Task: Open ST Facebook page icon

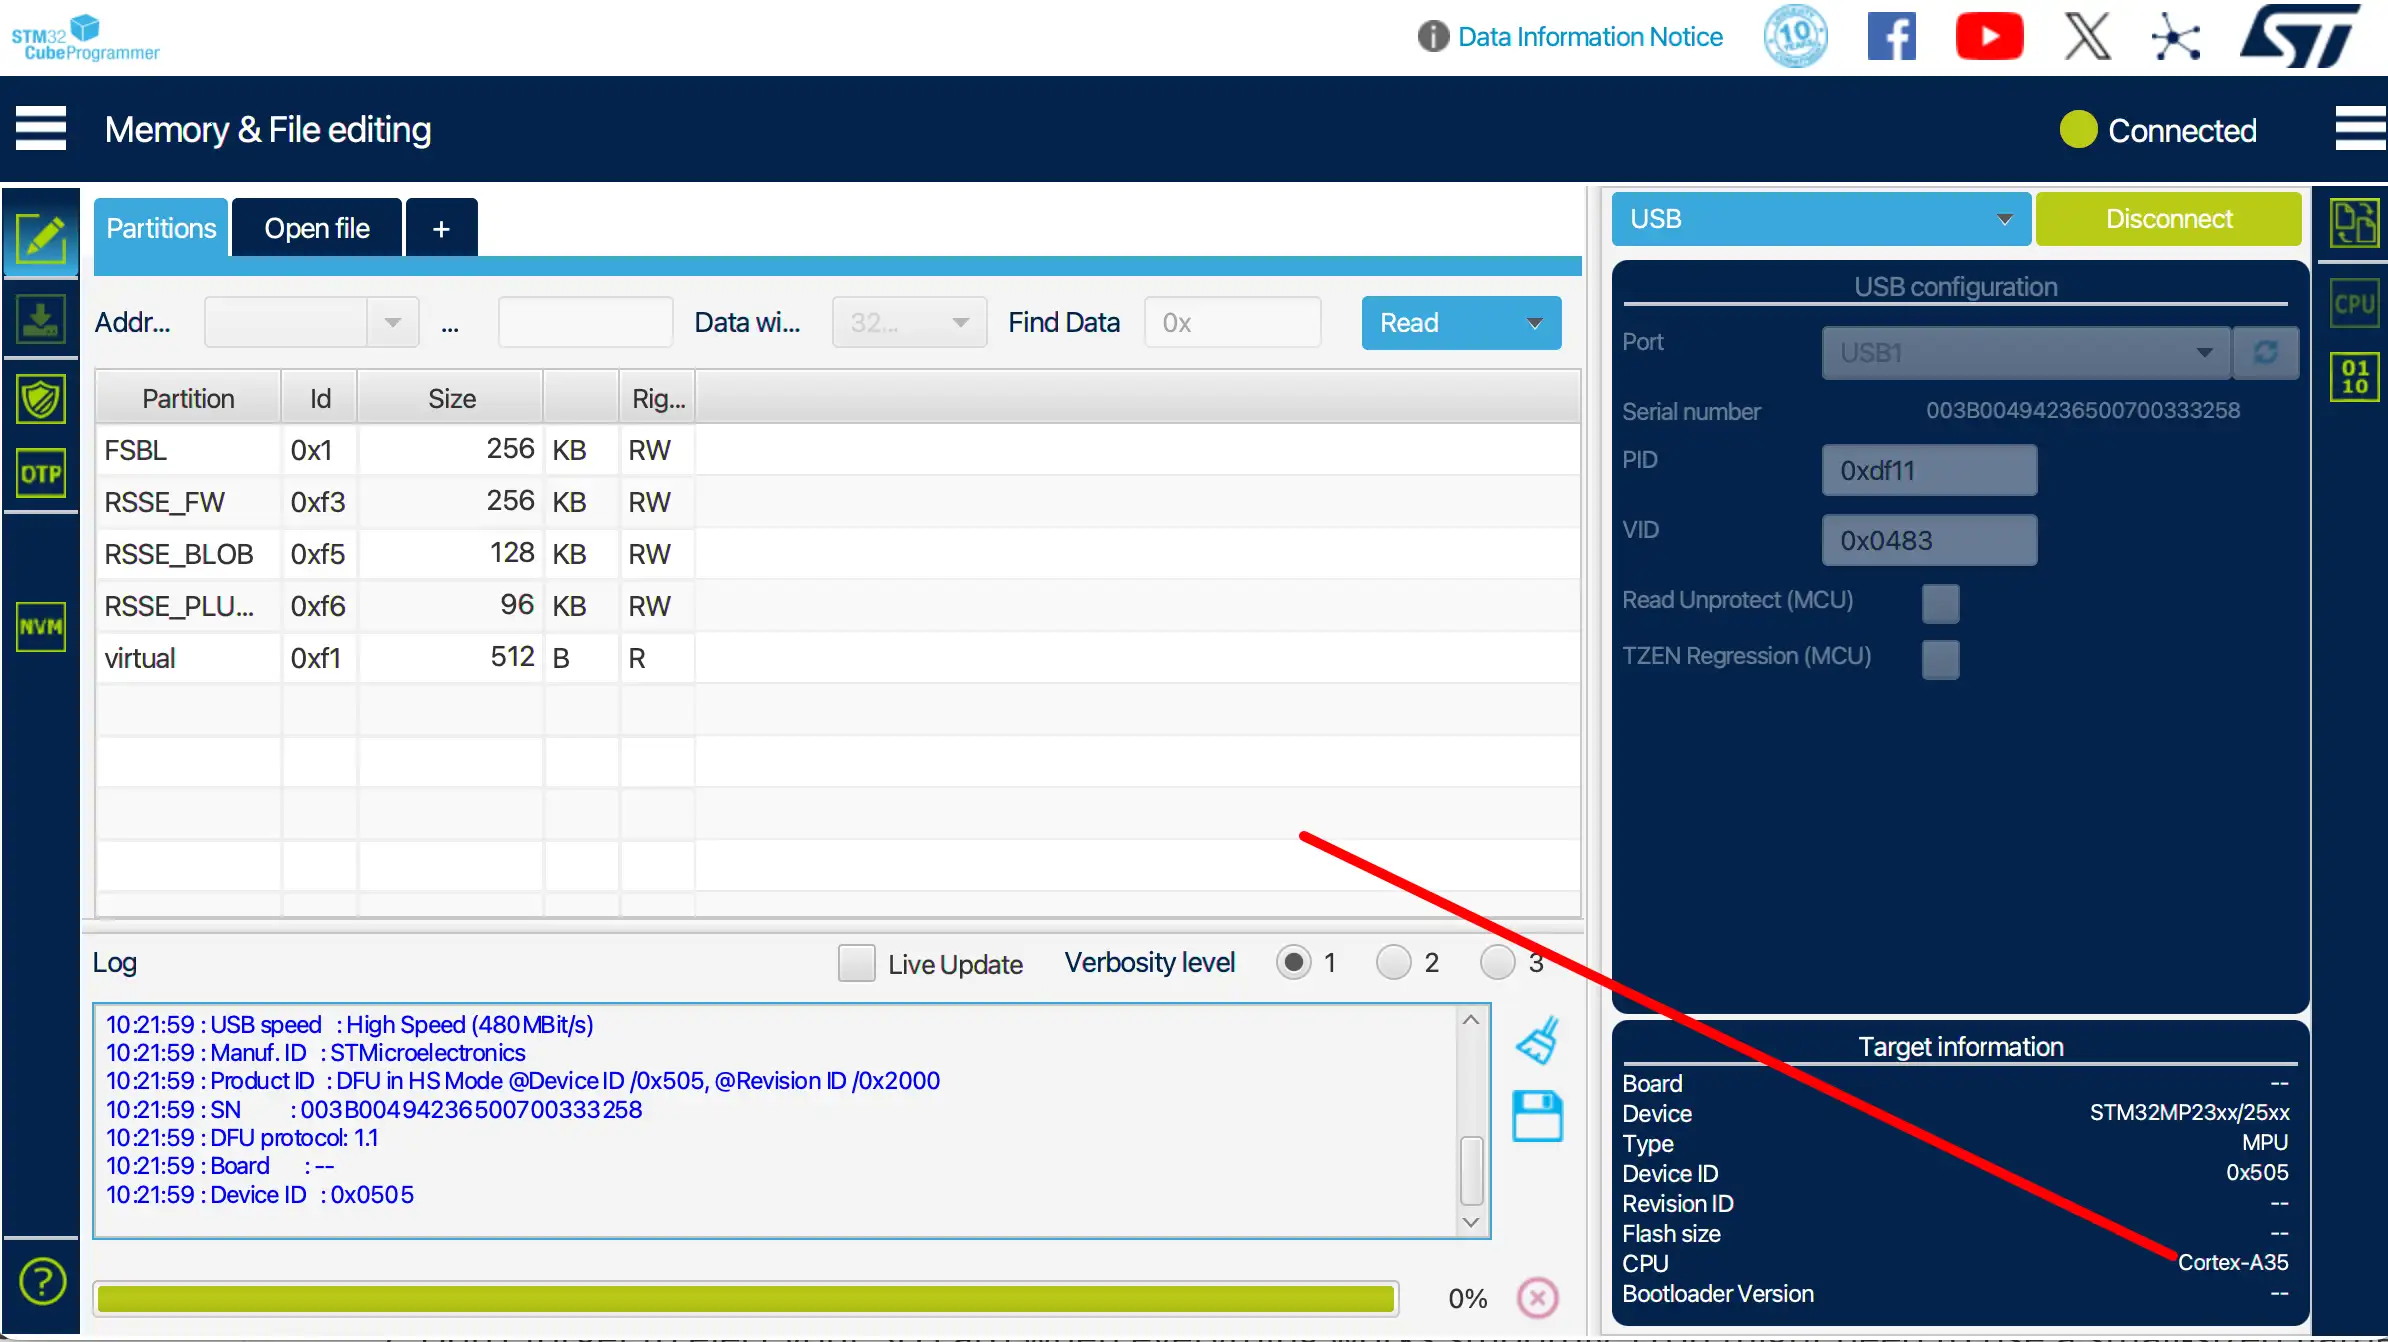Action: (1892, 37)
